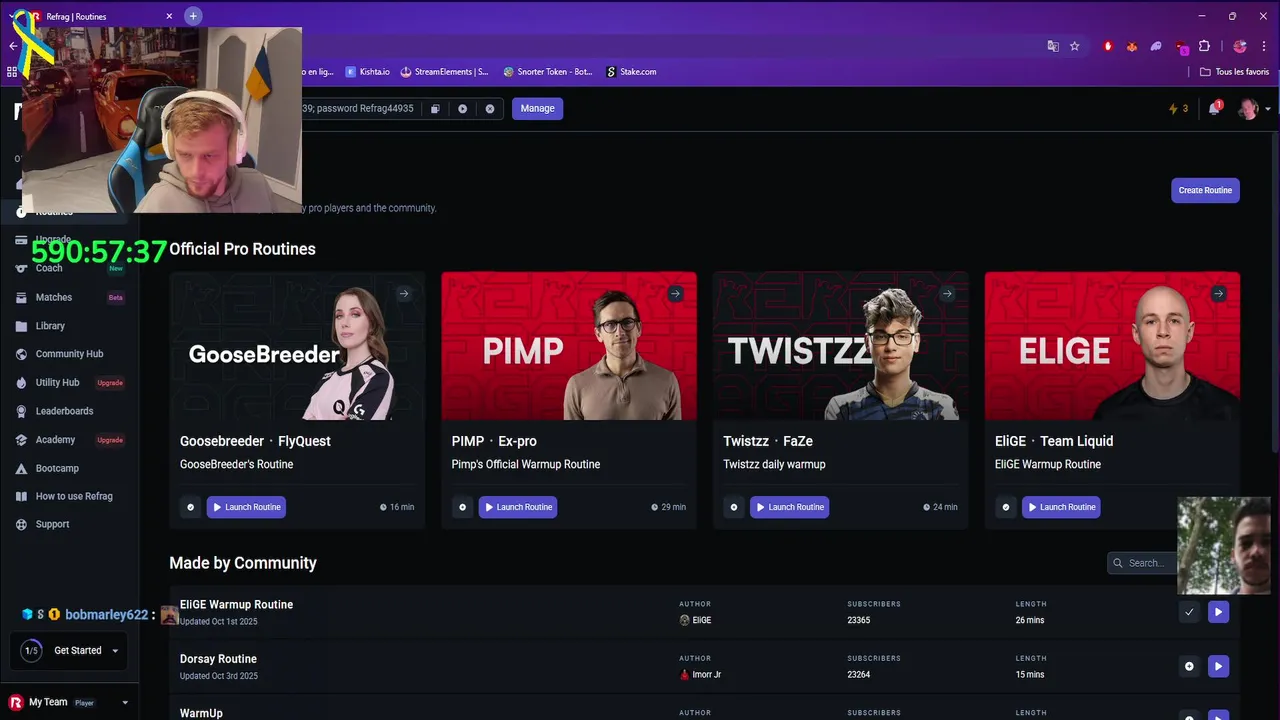Viewport: 1280px width, 720px height.
Task: Click the 26 mins length value
Action: pyautogui.click(x=1029, y=621)
